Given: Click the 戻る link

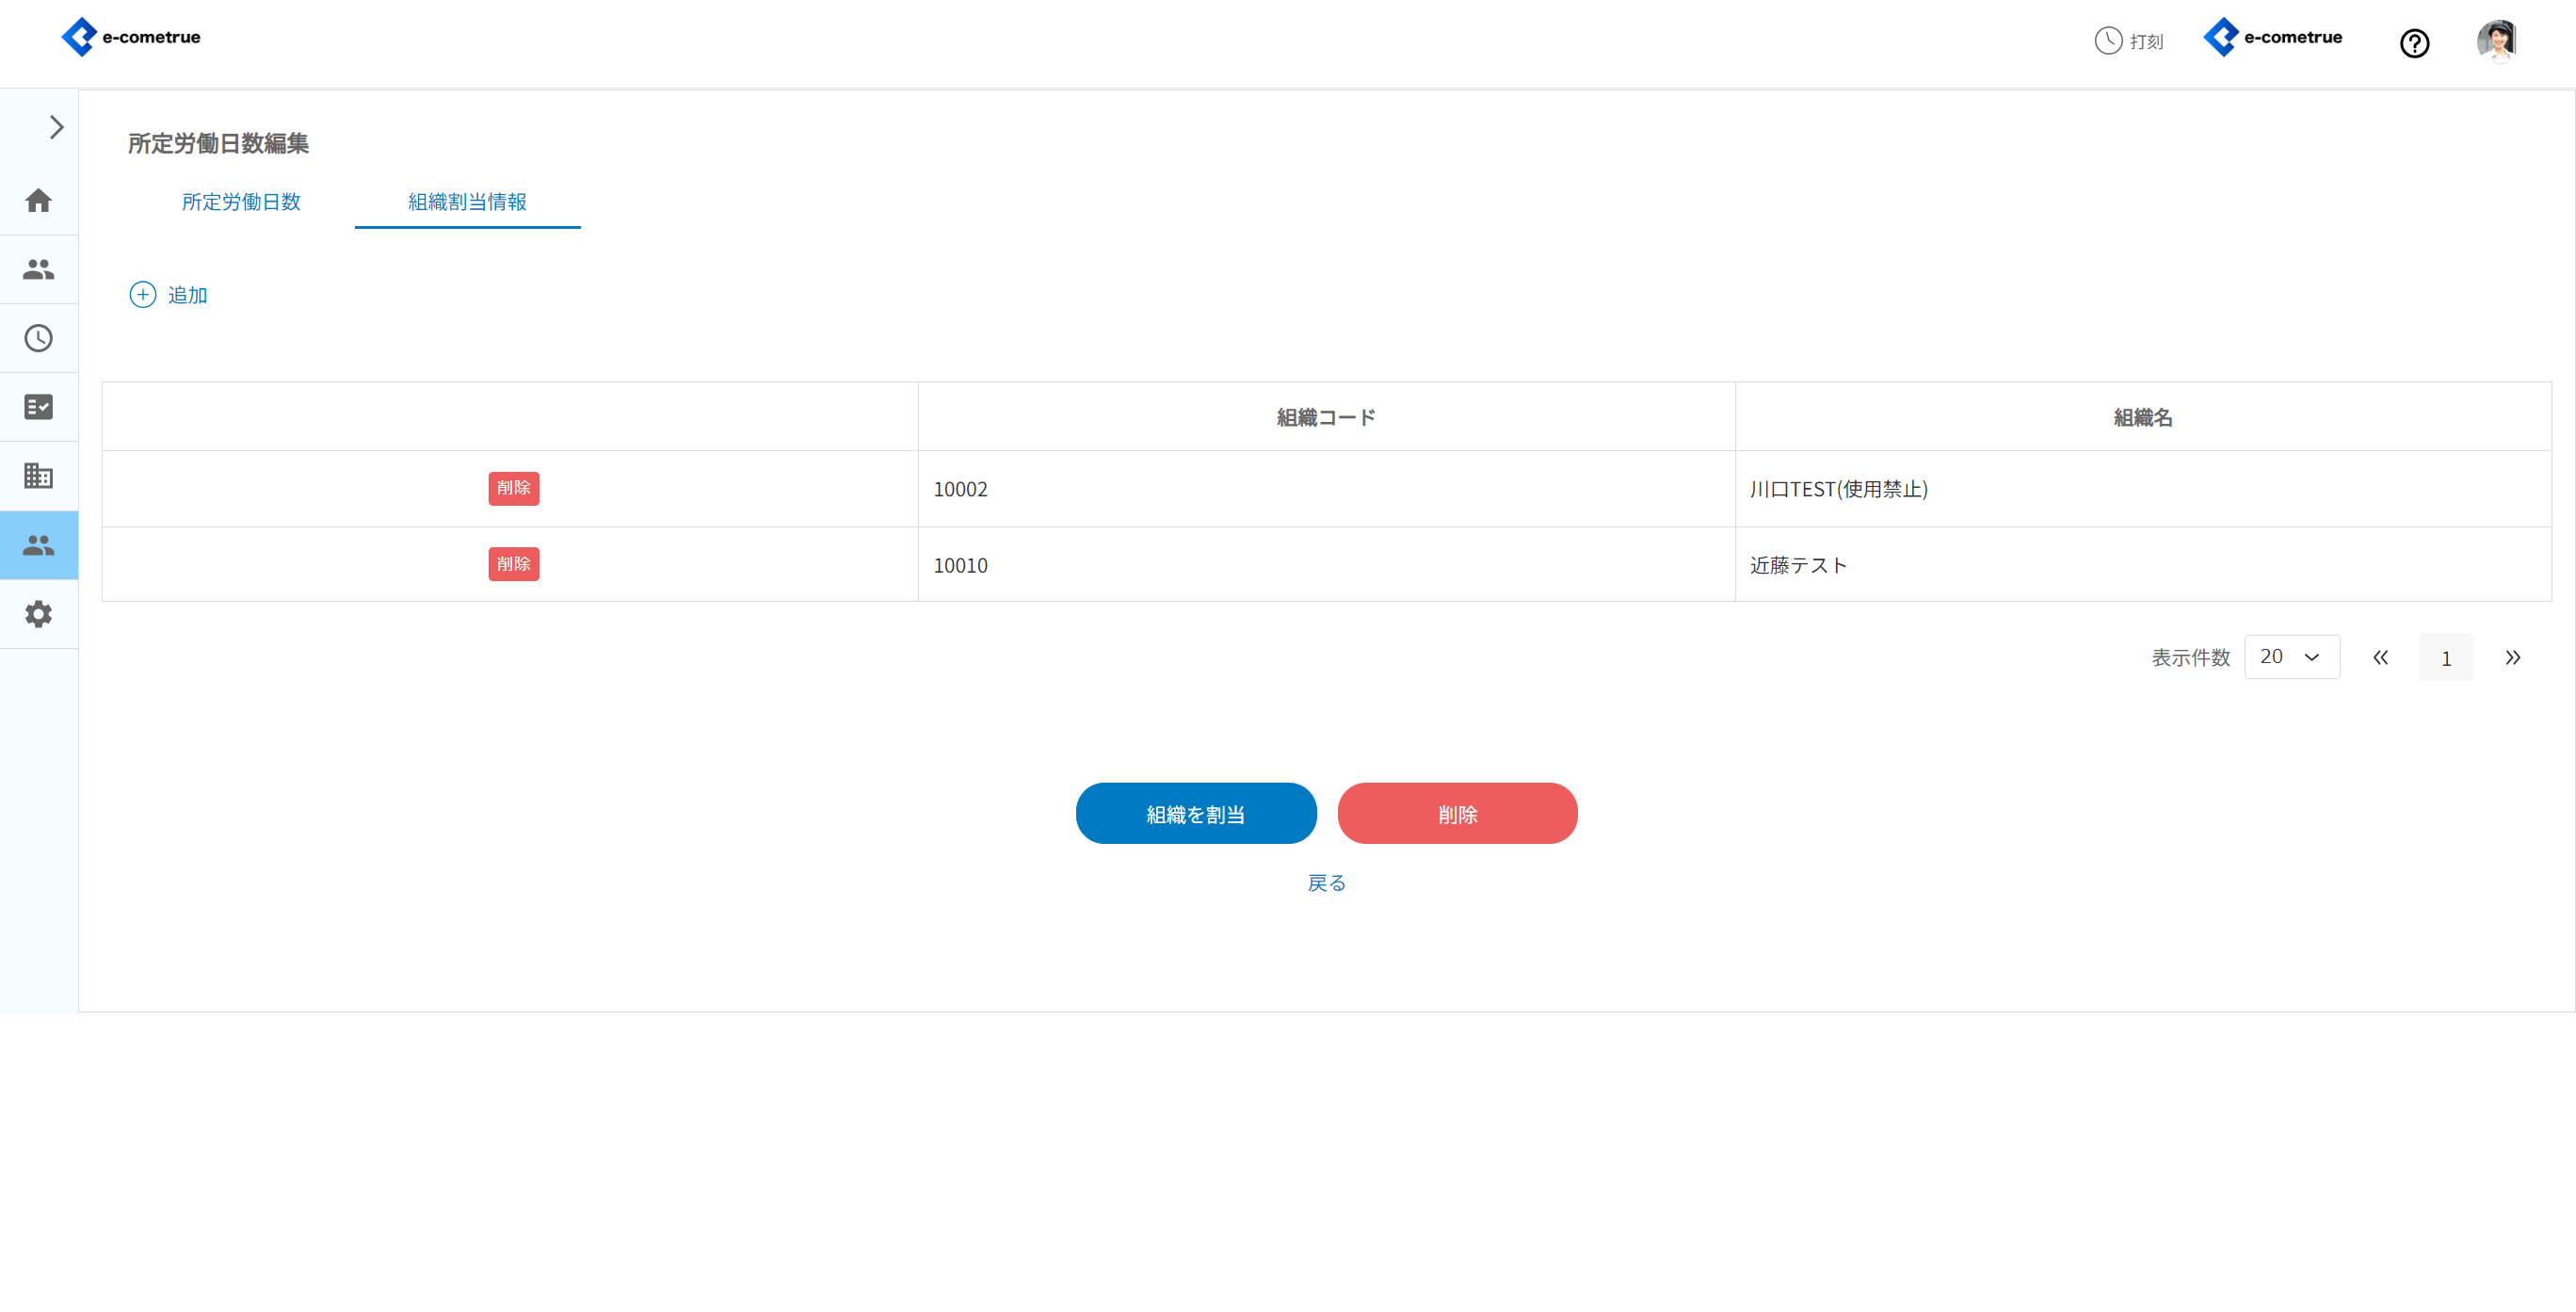Looking at the screenshot, I should [1326, 883].
